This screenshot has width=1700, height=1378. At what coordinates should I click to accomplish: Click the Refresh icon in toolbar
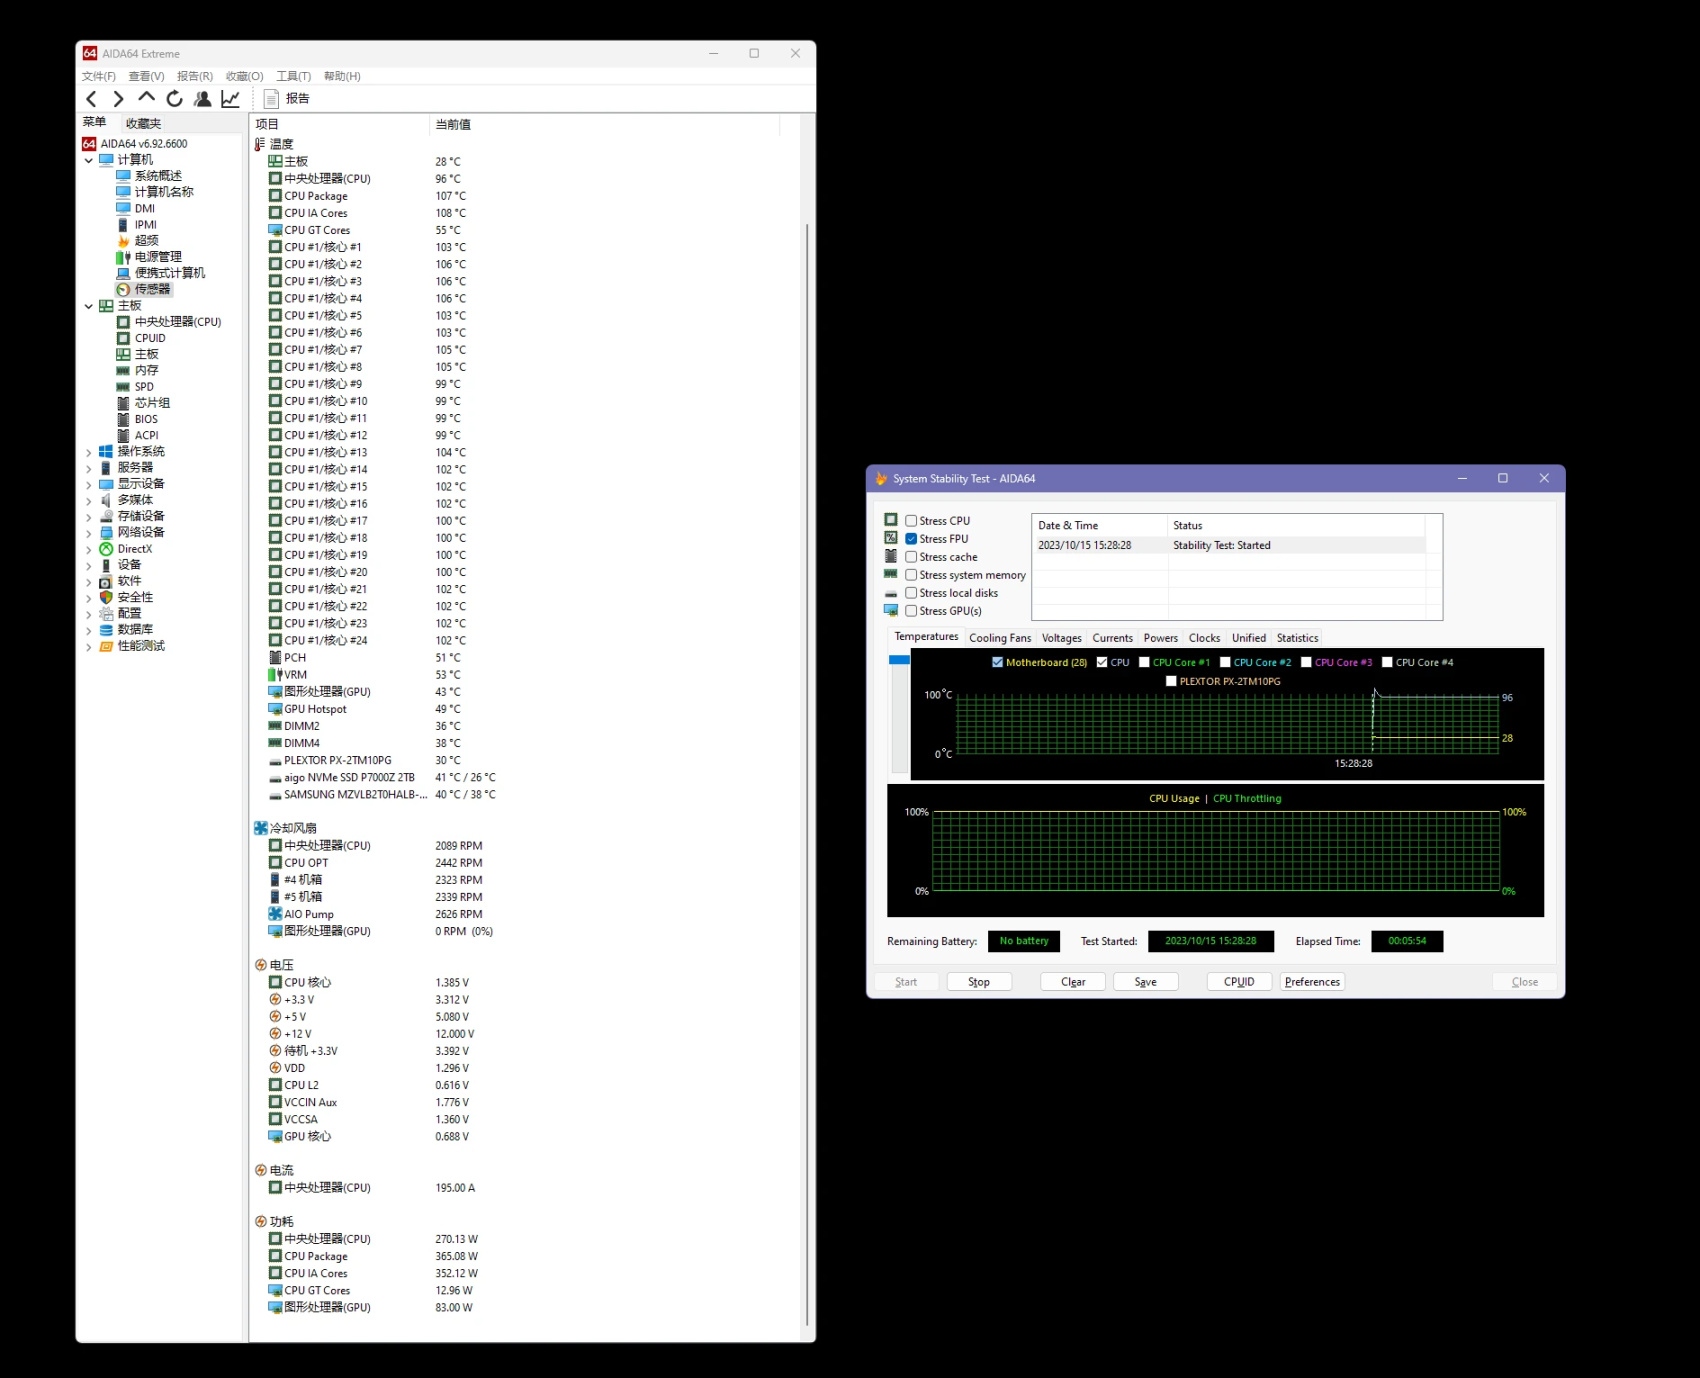click(175, 98)
